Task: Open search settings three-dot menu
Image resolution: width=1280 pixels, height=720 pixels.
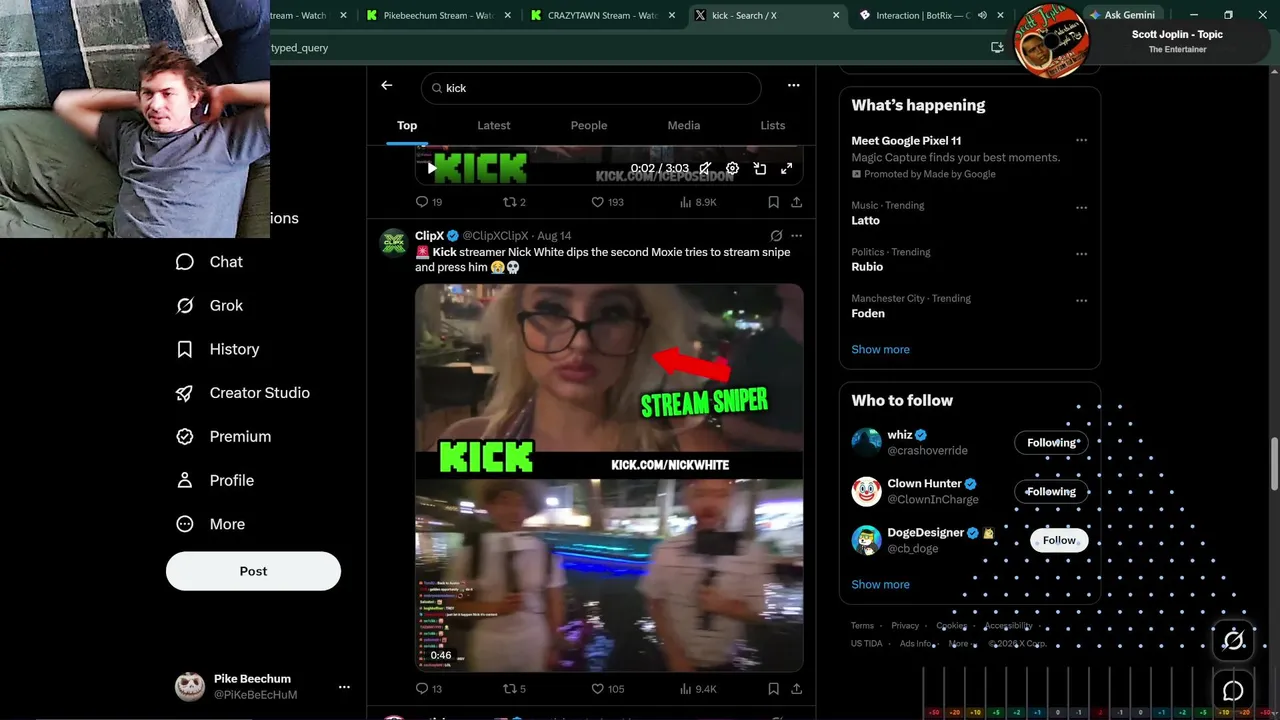Action: coord(793,86)
